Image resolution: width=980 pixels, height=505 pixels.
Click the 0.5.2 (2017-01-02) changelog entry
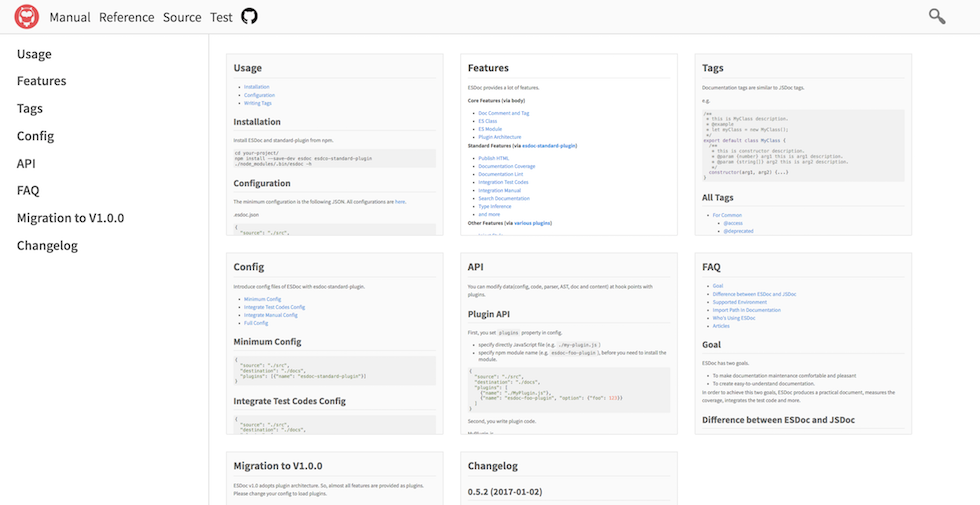pos(505,492)
